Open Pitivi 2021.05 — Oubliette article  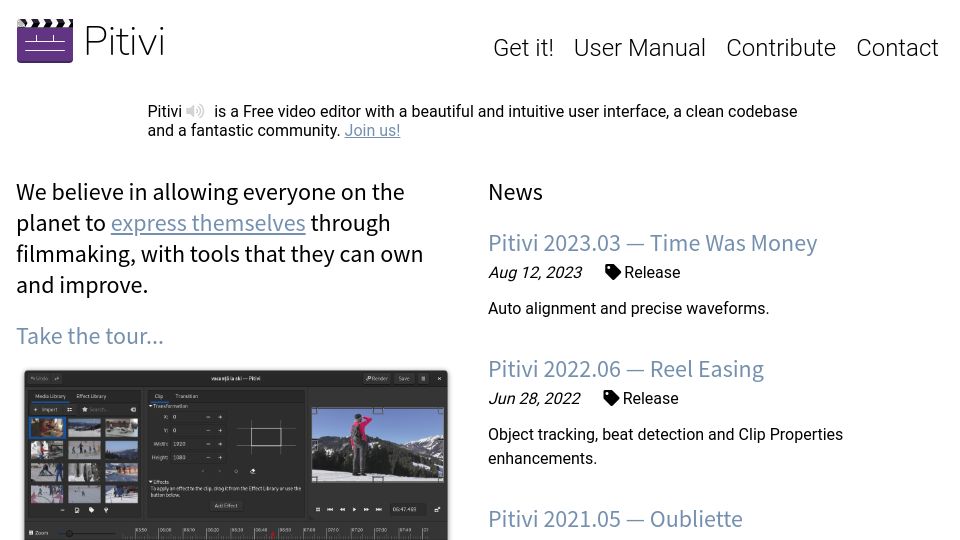point(615,519)
